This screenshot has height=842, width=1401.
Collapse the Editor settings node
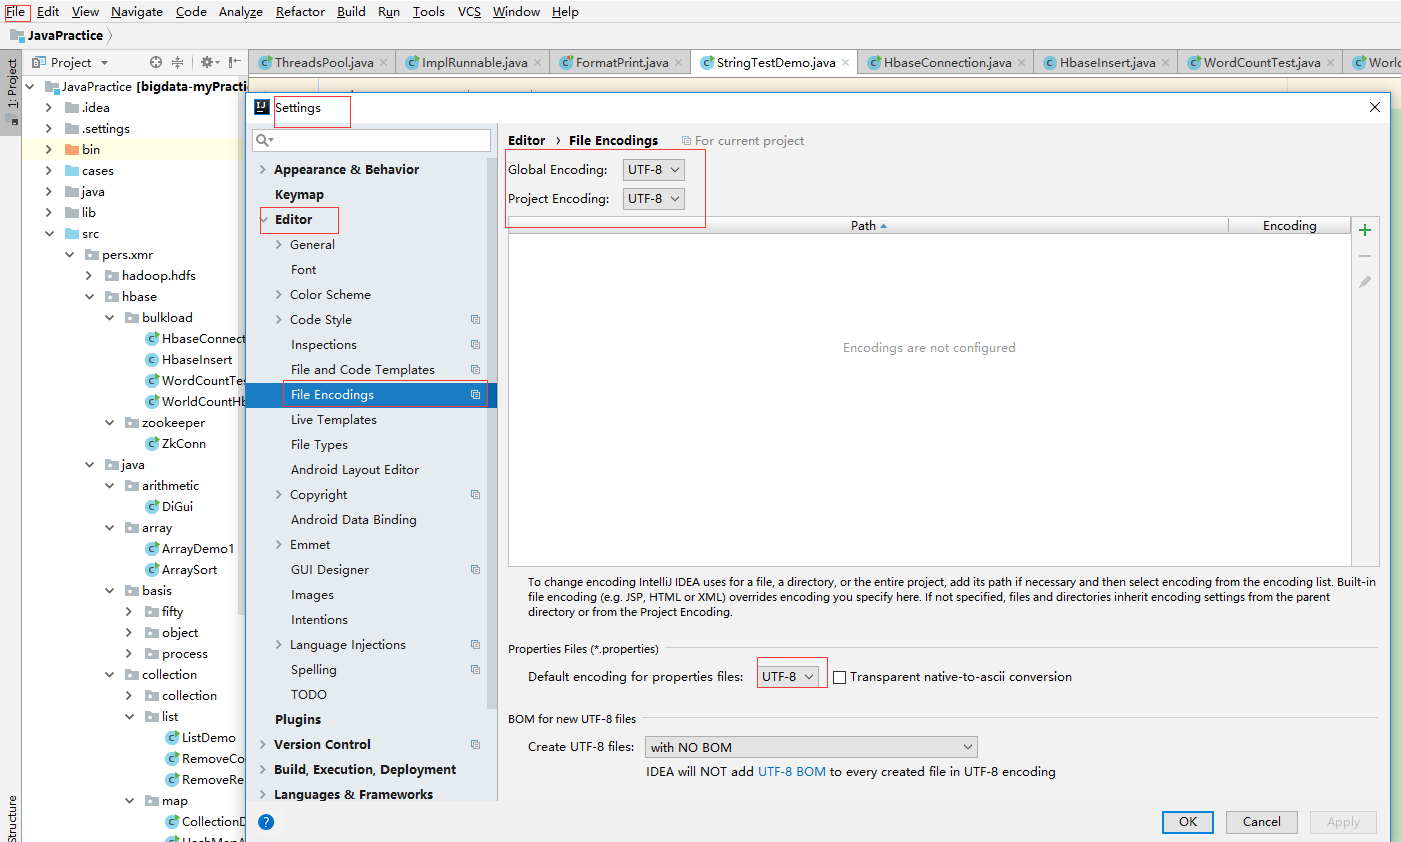click(x=264, y=220)
